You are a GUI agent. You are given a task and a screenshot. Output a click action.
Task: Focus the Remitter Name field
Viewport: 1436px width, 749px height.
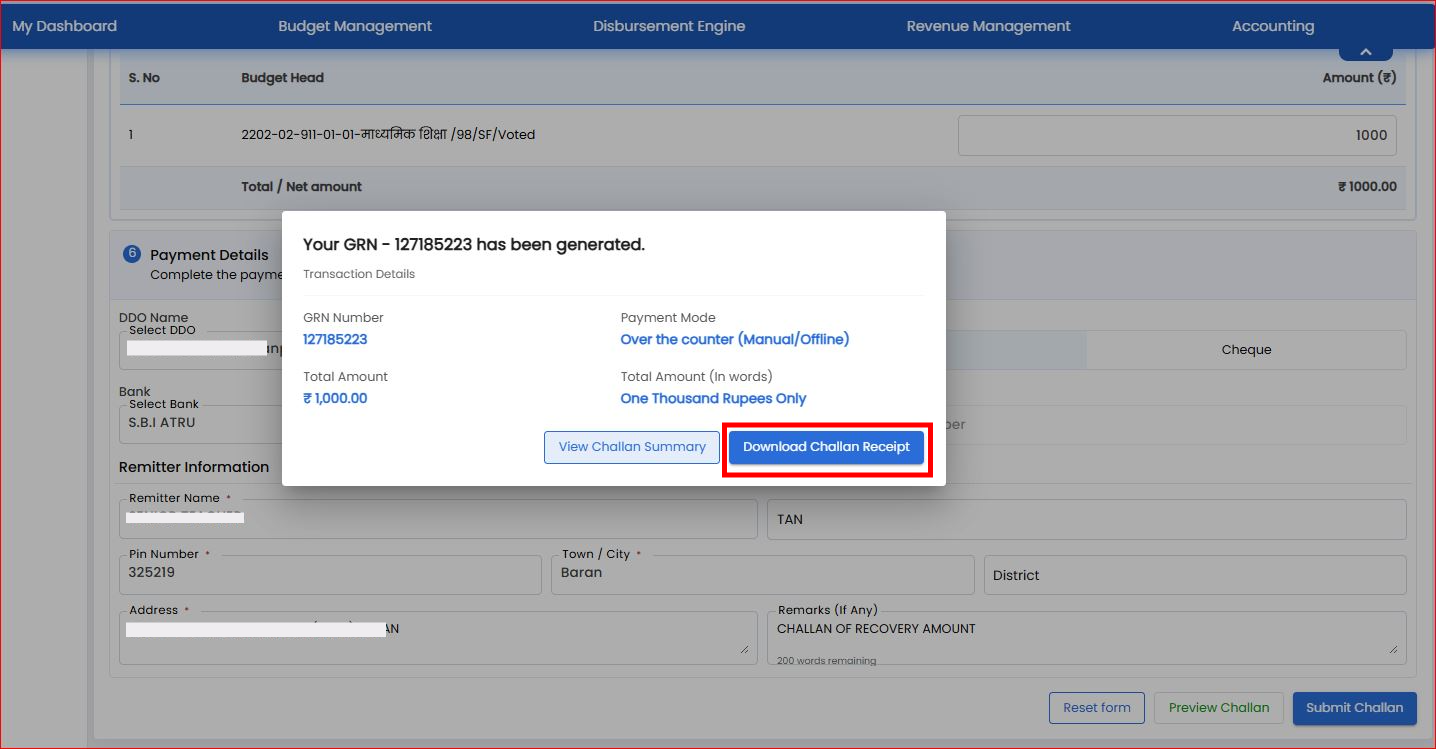(x=438, y=519)
